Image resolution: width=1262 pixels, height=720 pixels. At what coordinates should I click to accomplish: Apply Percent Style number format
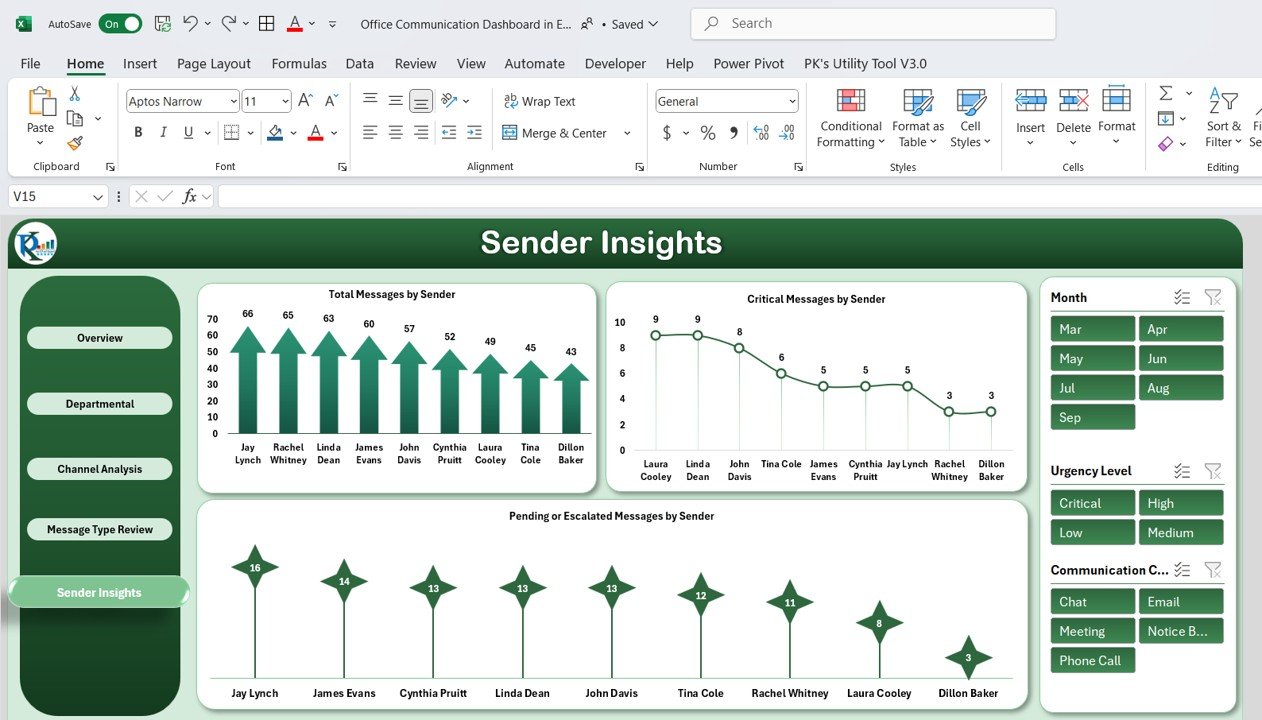click(708, 133)
